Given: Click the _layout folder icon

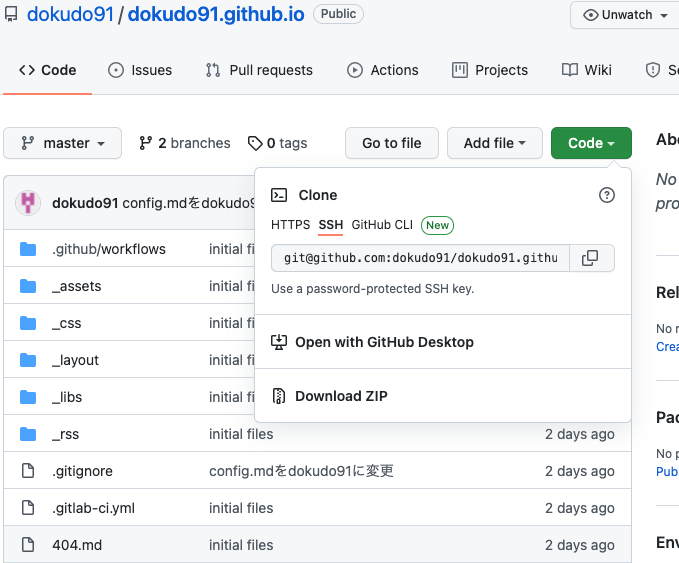Looking at the screenshot, I should (x=28, y=360).
